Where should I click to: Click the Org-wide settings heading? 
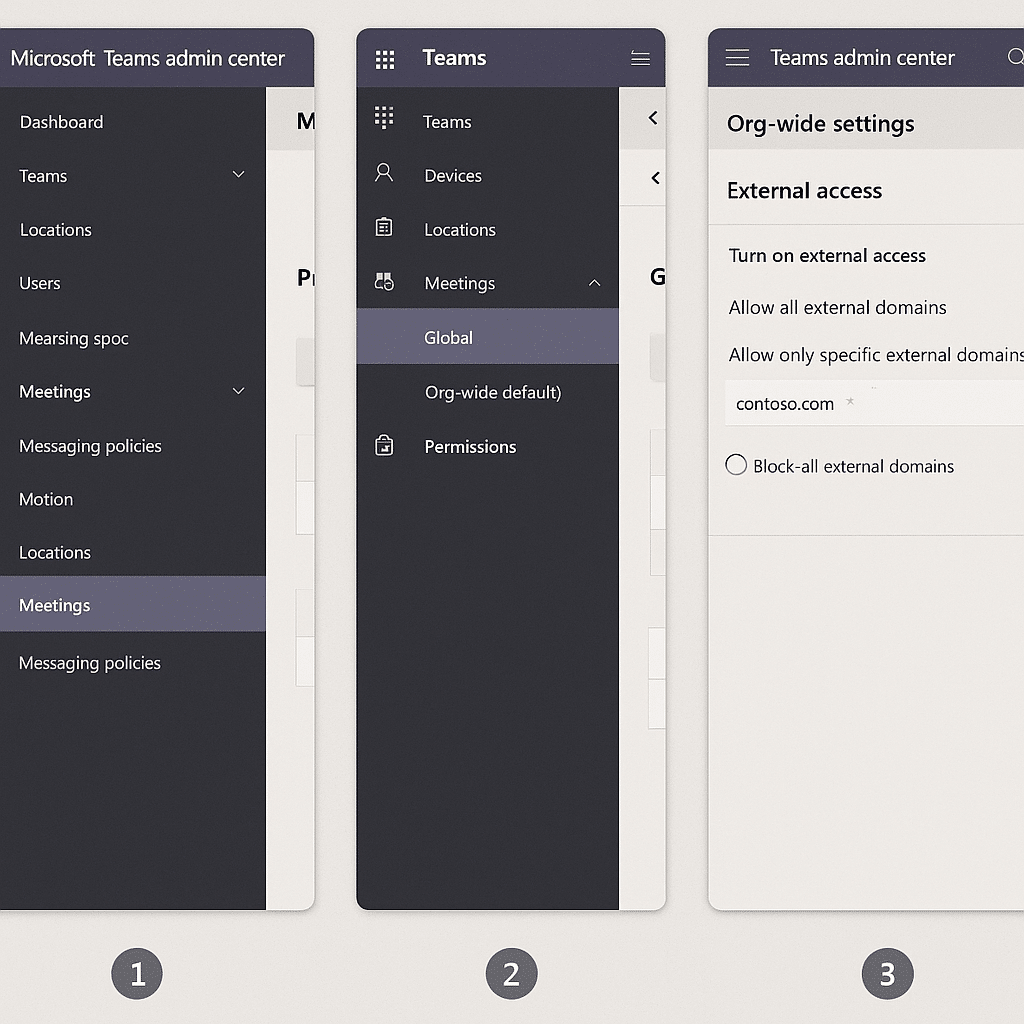click(x=820, y=124)
